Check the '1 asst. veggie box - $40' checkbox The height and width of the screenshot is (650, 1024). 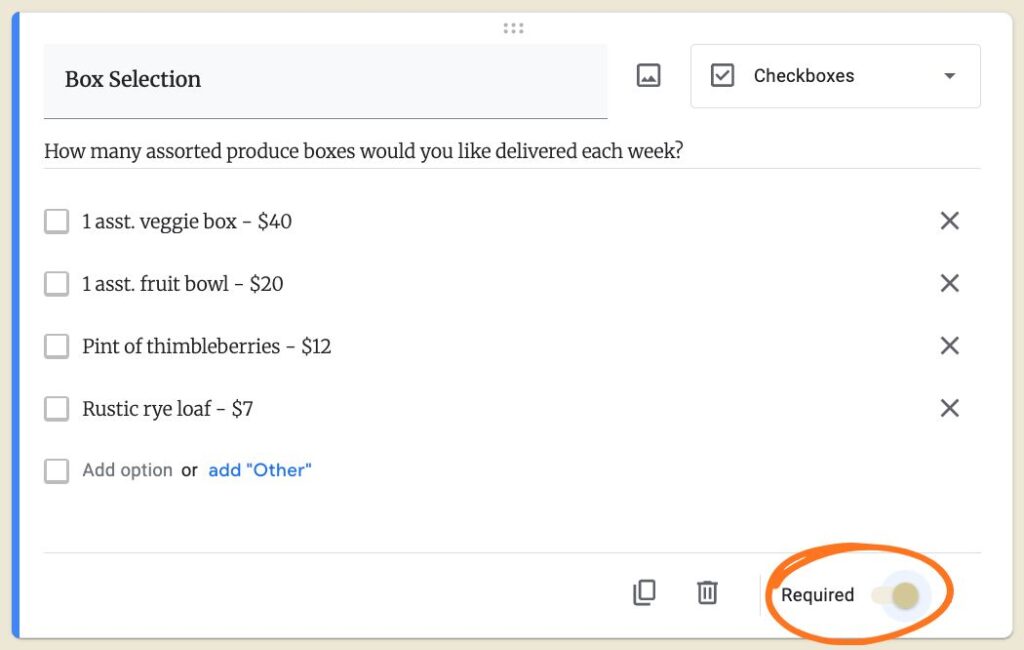click(56, 222)
